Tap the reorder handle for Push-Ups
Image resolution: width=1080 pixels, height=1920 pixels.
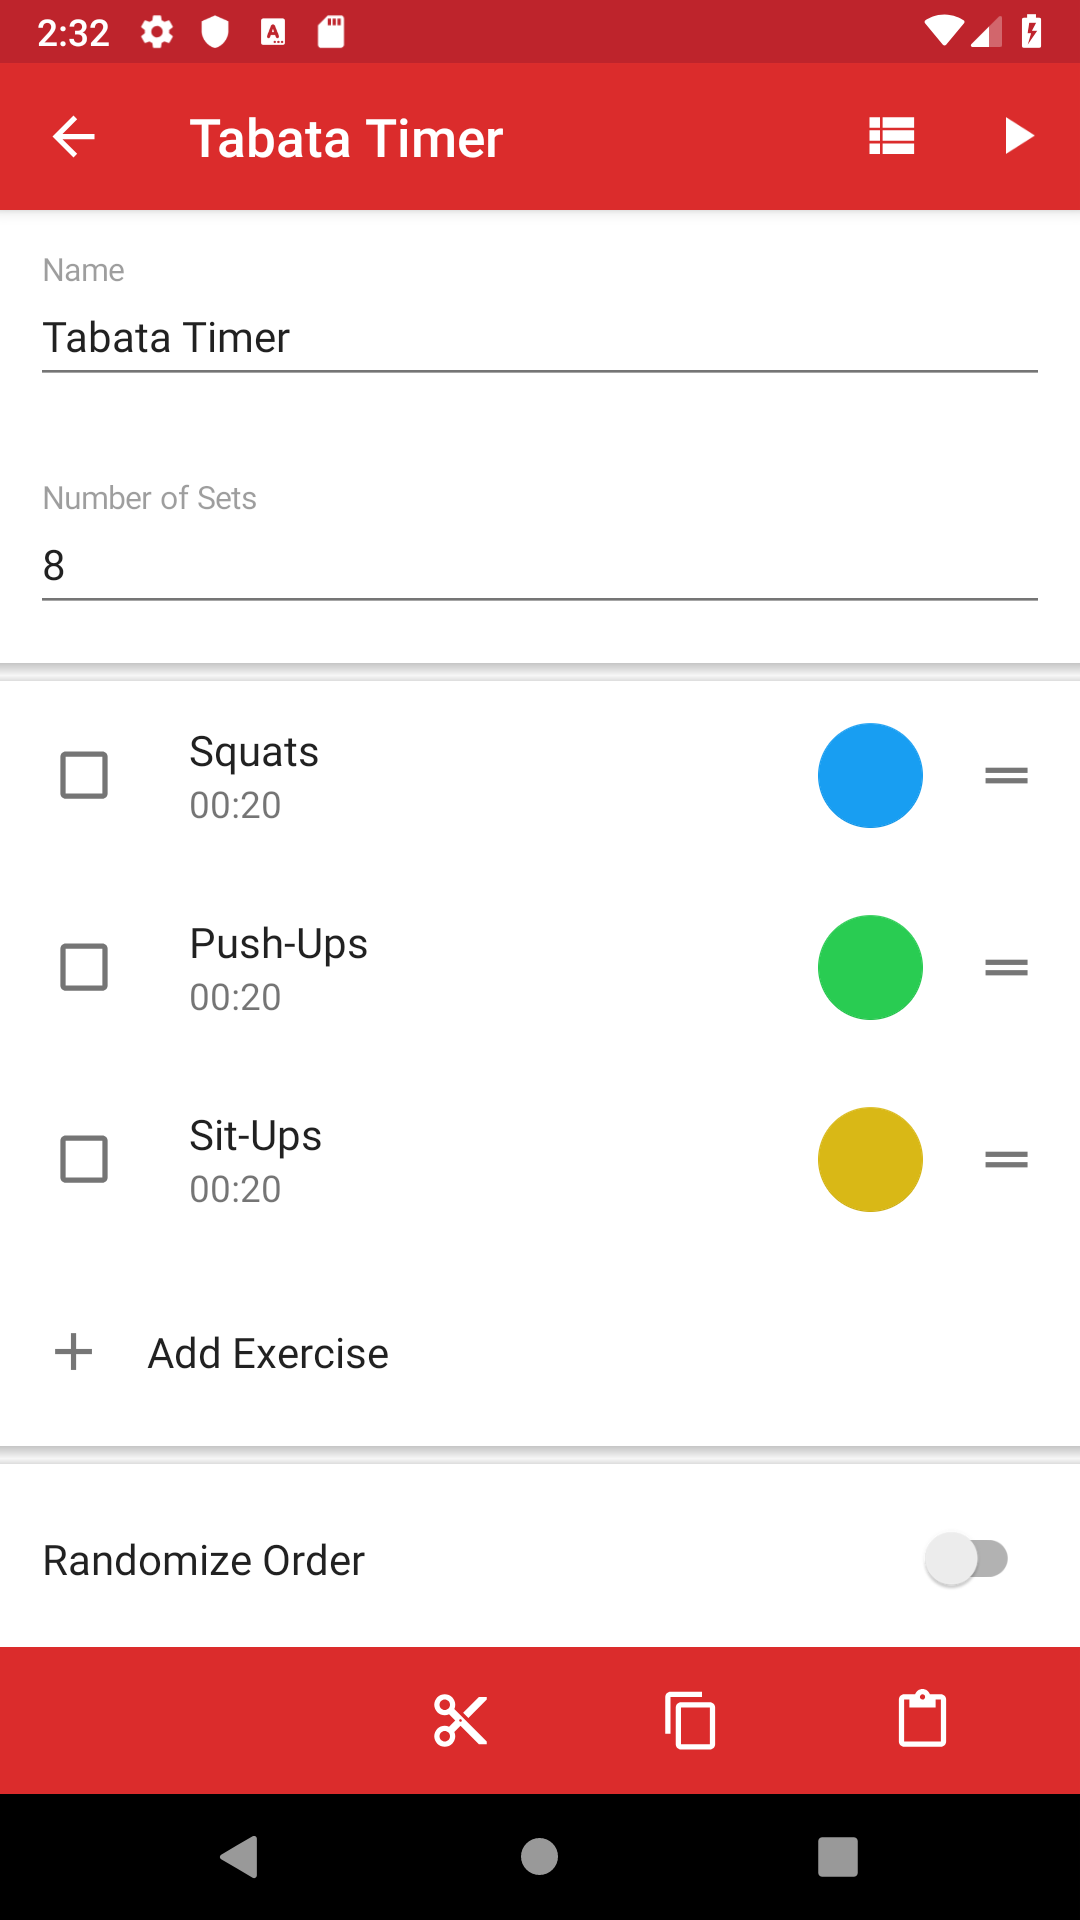(x=1006, y=967)
